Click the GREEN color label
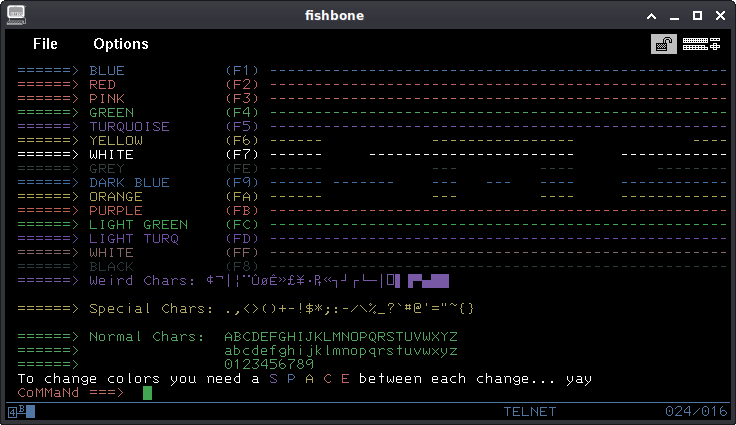Screen dimensions: 736x425 coord(112,113)
